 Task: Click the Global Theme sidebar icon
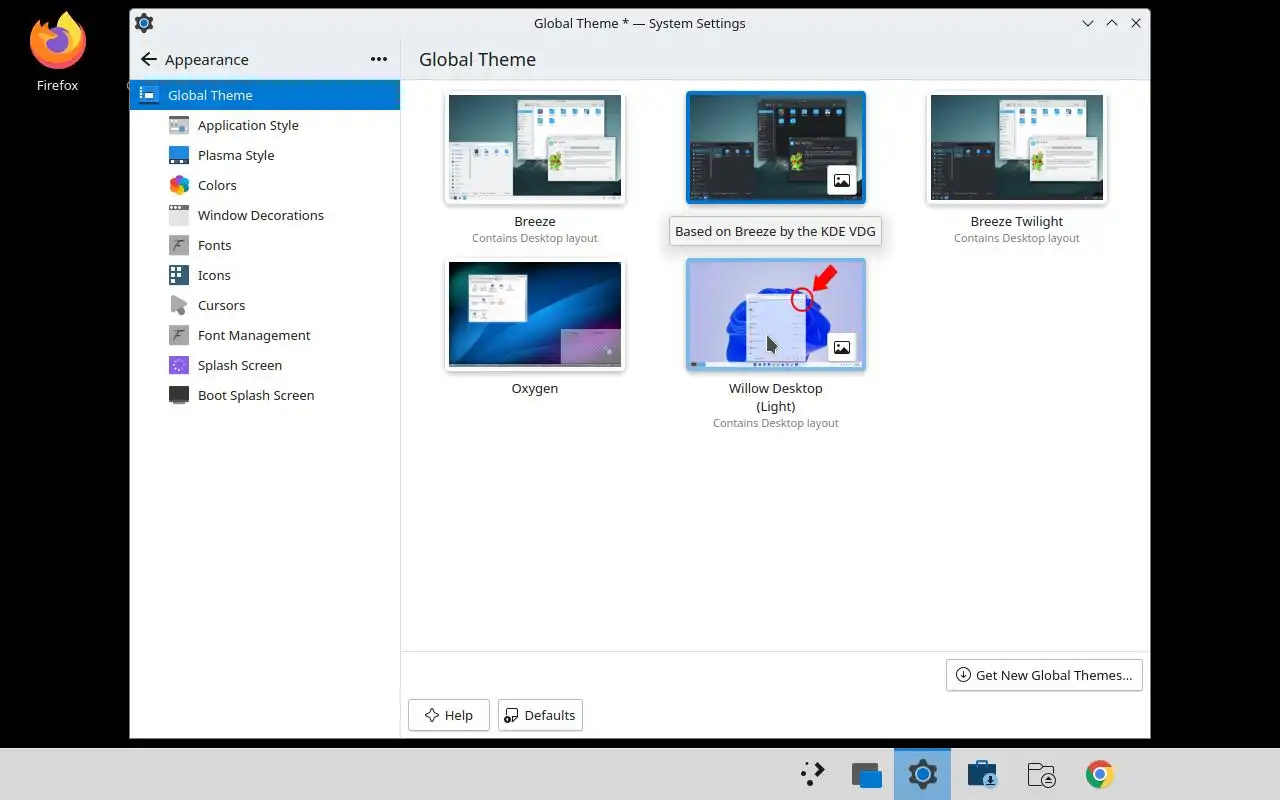(149, 95)
